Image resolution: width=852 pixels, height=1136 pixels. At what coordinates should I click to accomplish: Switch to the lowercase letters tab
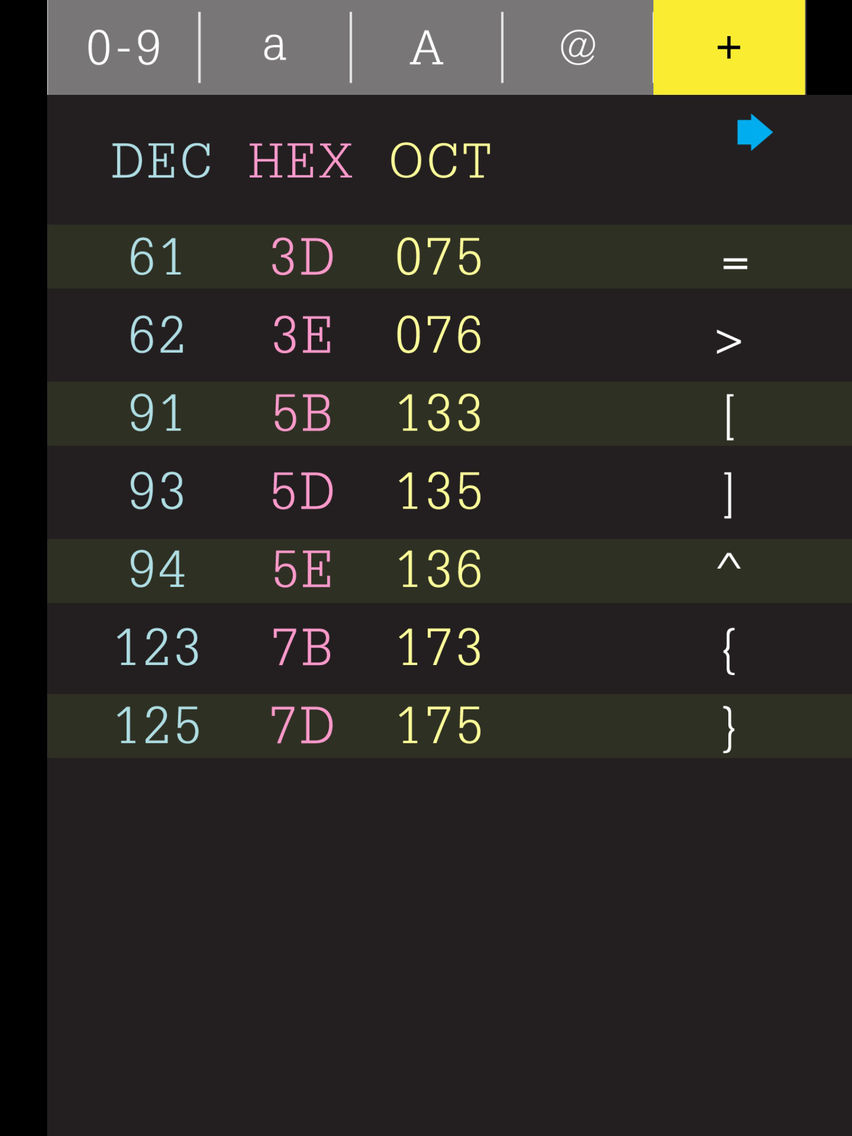[274, 46]
